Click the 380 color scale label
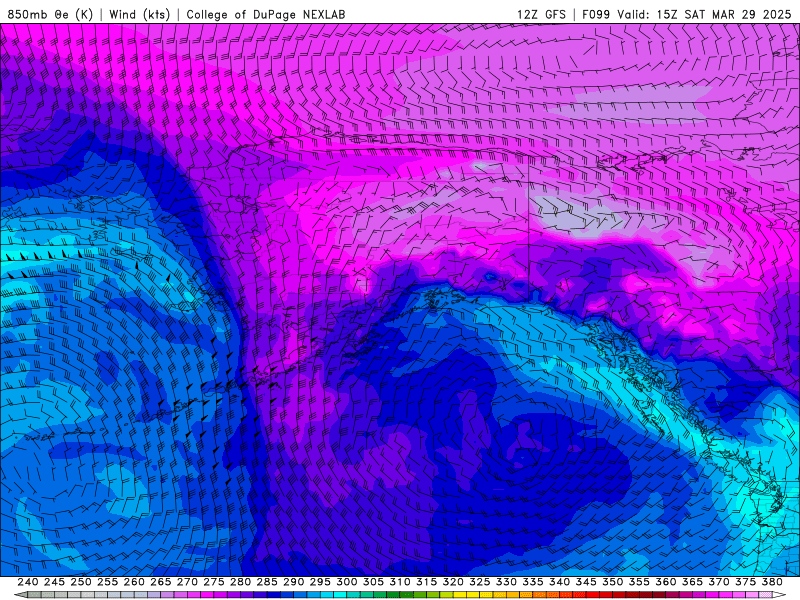The image size is (800, 600). tap(771, 582)
